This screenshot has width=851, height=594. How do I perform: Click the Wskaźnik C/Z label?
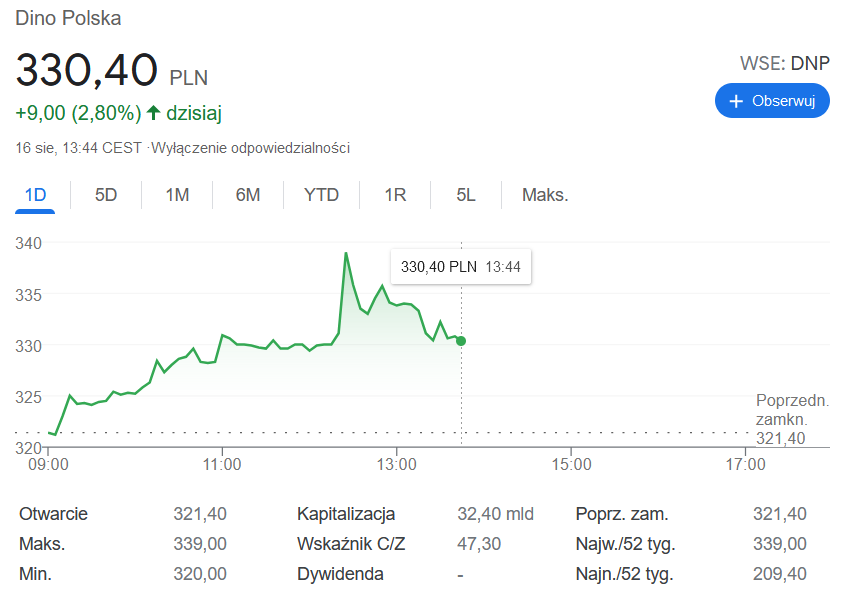pos(351,544)
